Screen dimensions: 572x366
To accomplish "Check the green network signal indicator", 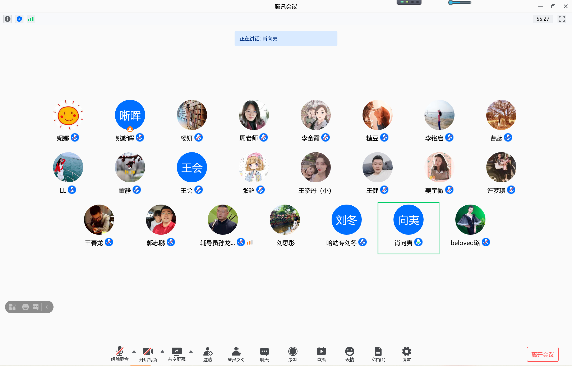I will (31, 19).
